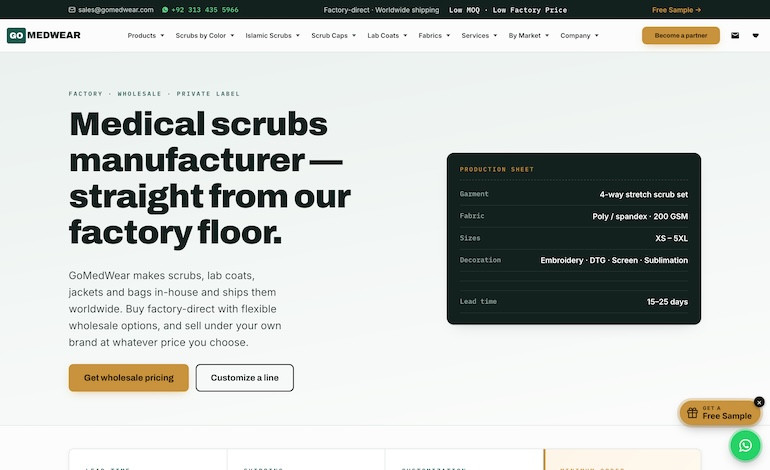The height and width of the screenshot is (470, 770).
Task: Click the 'Garment' row label
Action: 474,194
